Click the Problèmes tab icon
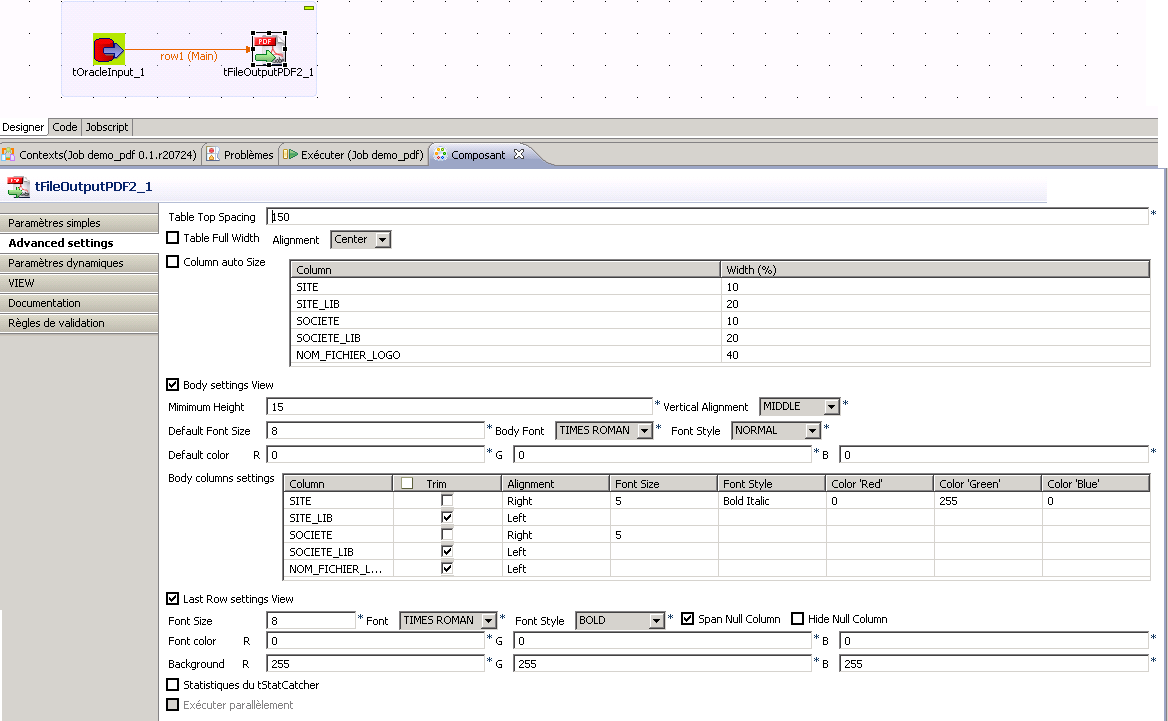Image resolution: width=1168 pixels, height=721 pixels. click(213, 154)
